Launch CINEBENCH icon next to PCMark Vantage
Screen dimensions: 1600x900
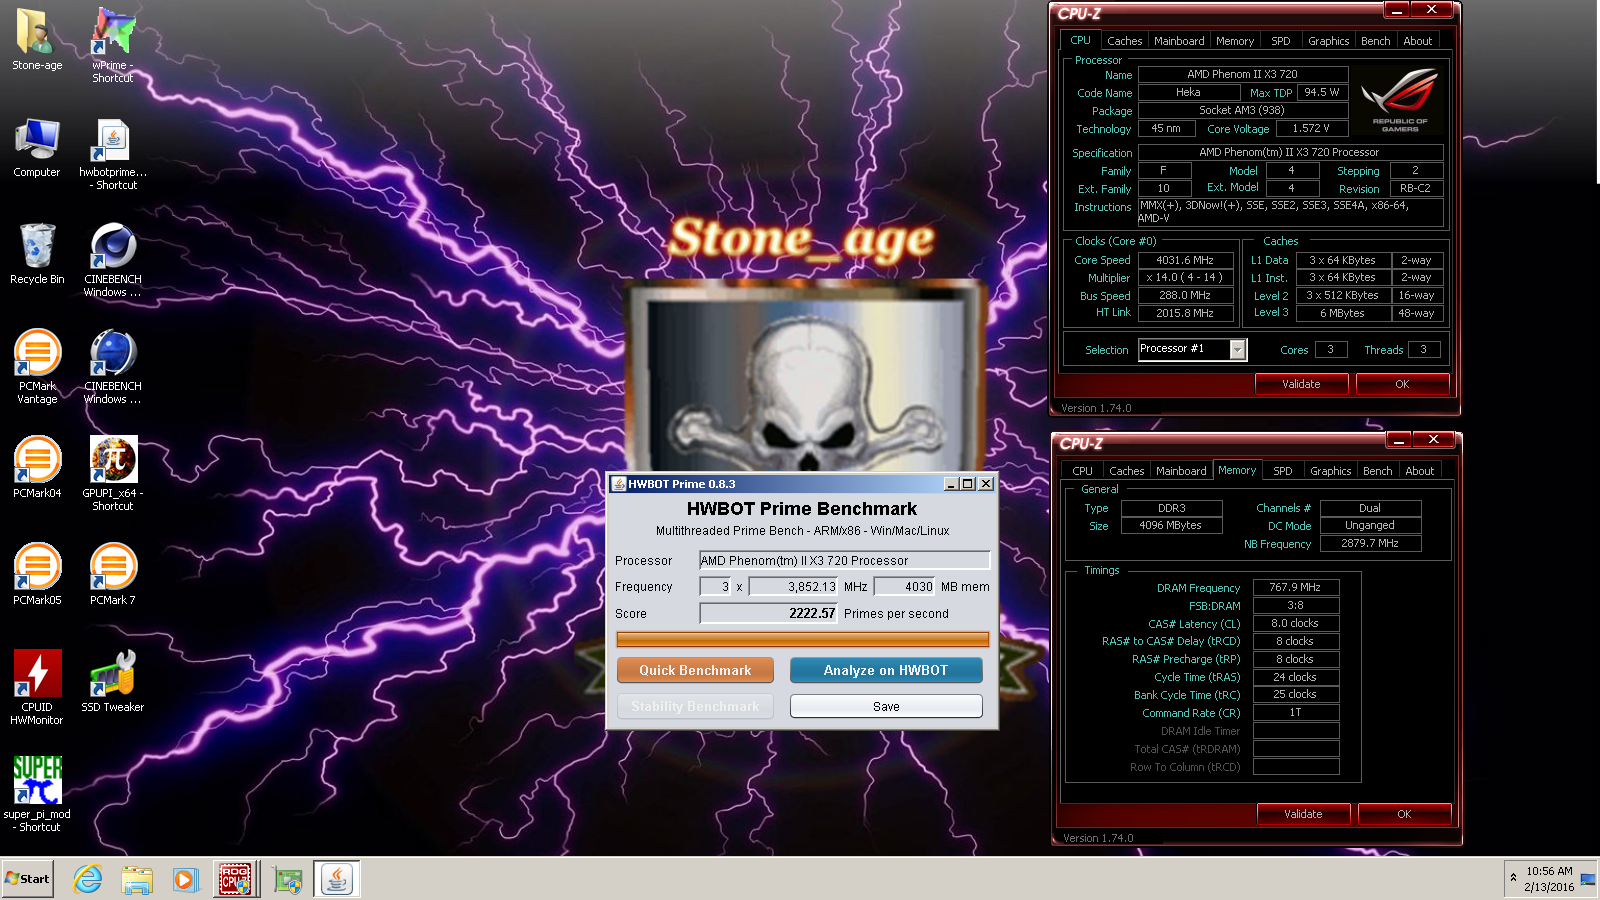pos(113,367)
